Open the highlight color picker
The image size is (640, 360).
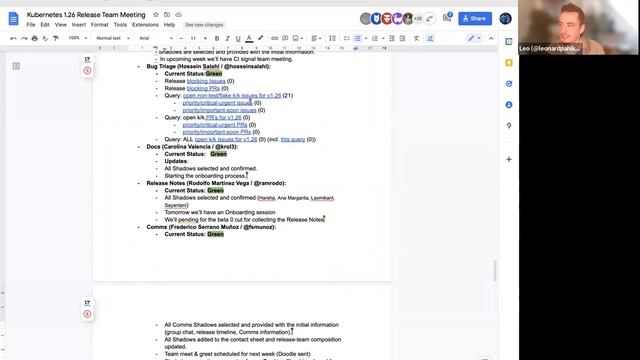click(260, 38)
